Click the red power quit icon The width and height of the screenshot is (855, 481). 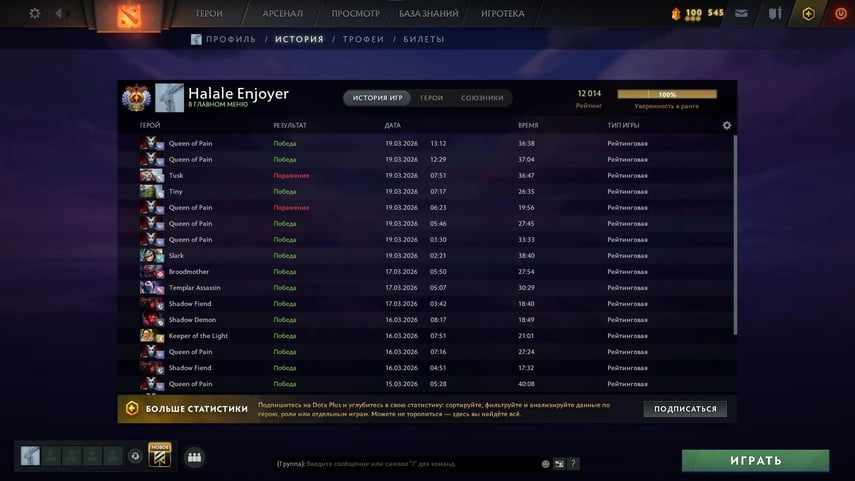(x=841, y=14)
